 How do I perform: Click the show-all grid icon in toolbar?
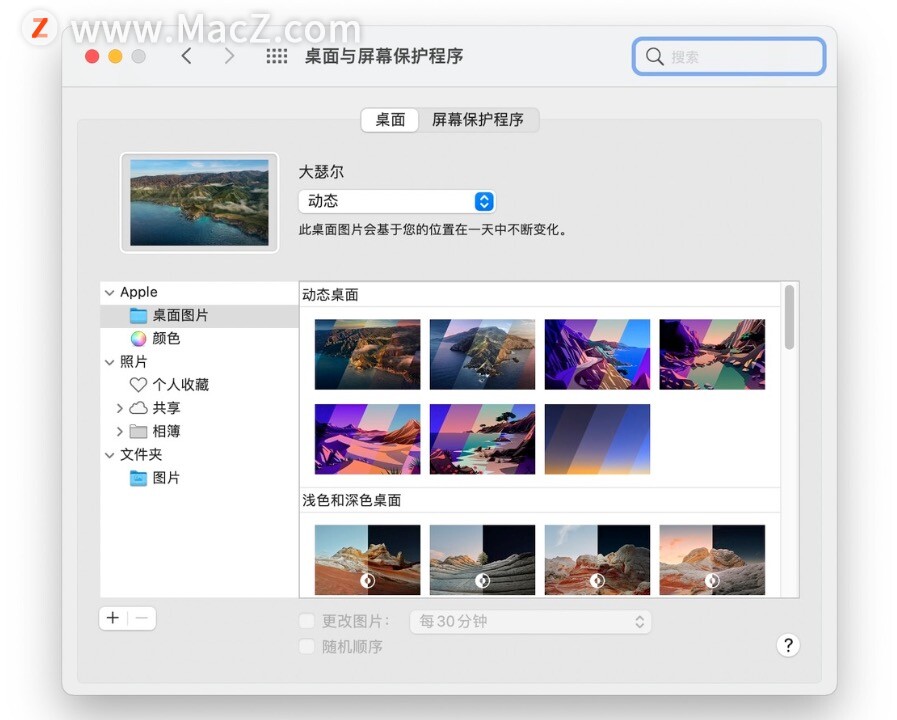point(277,56)
